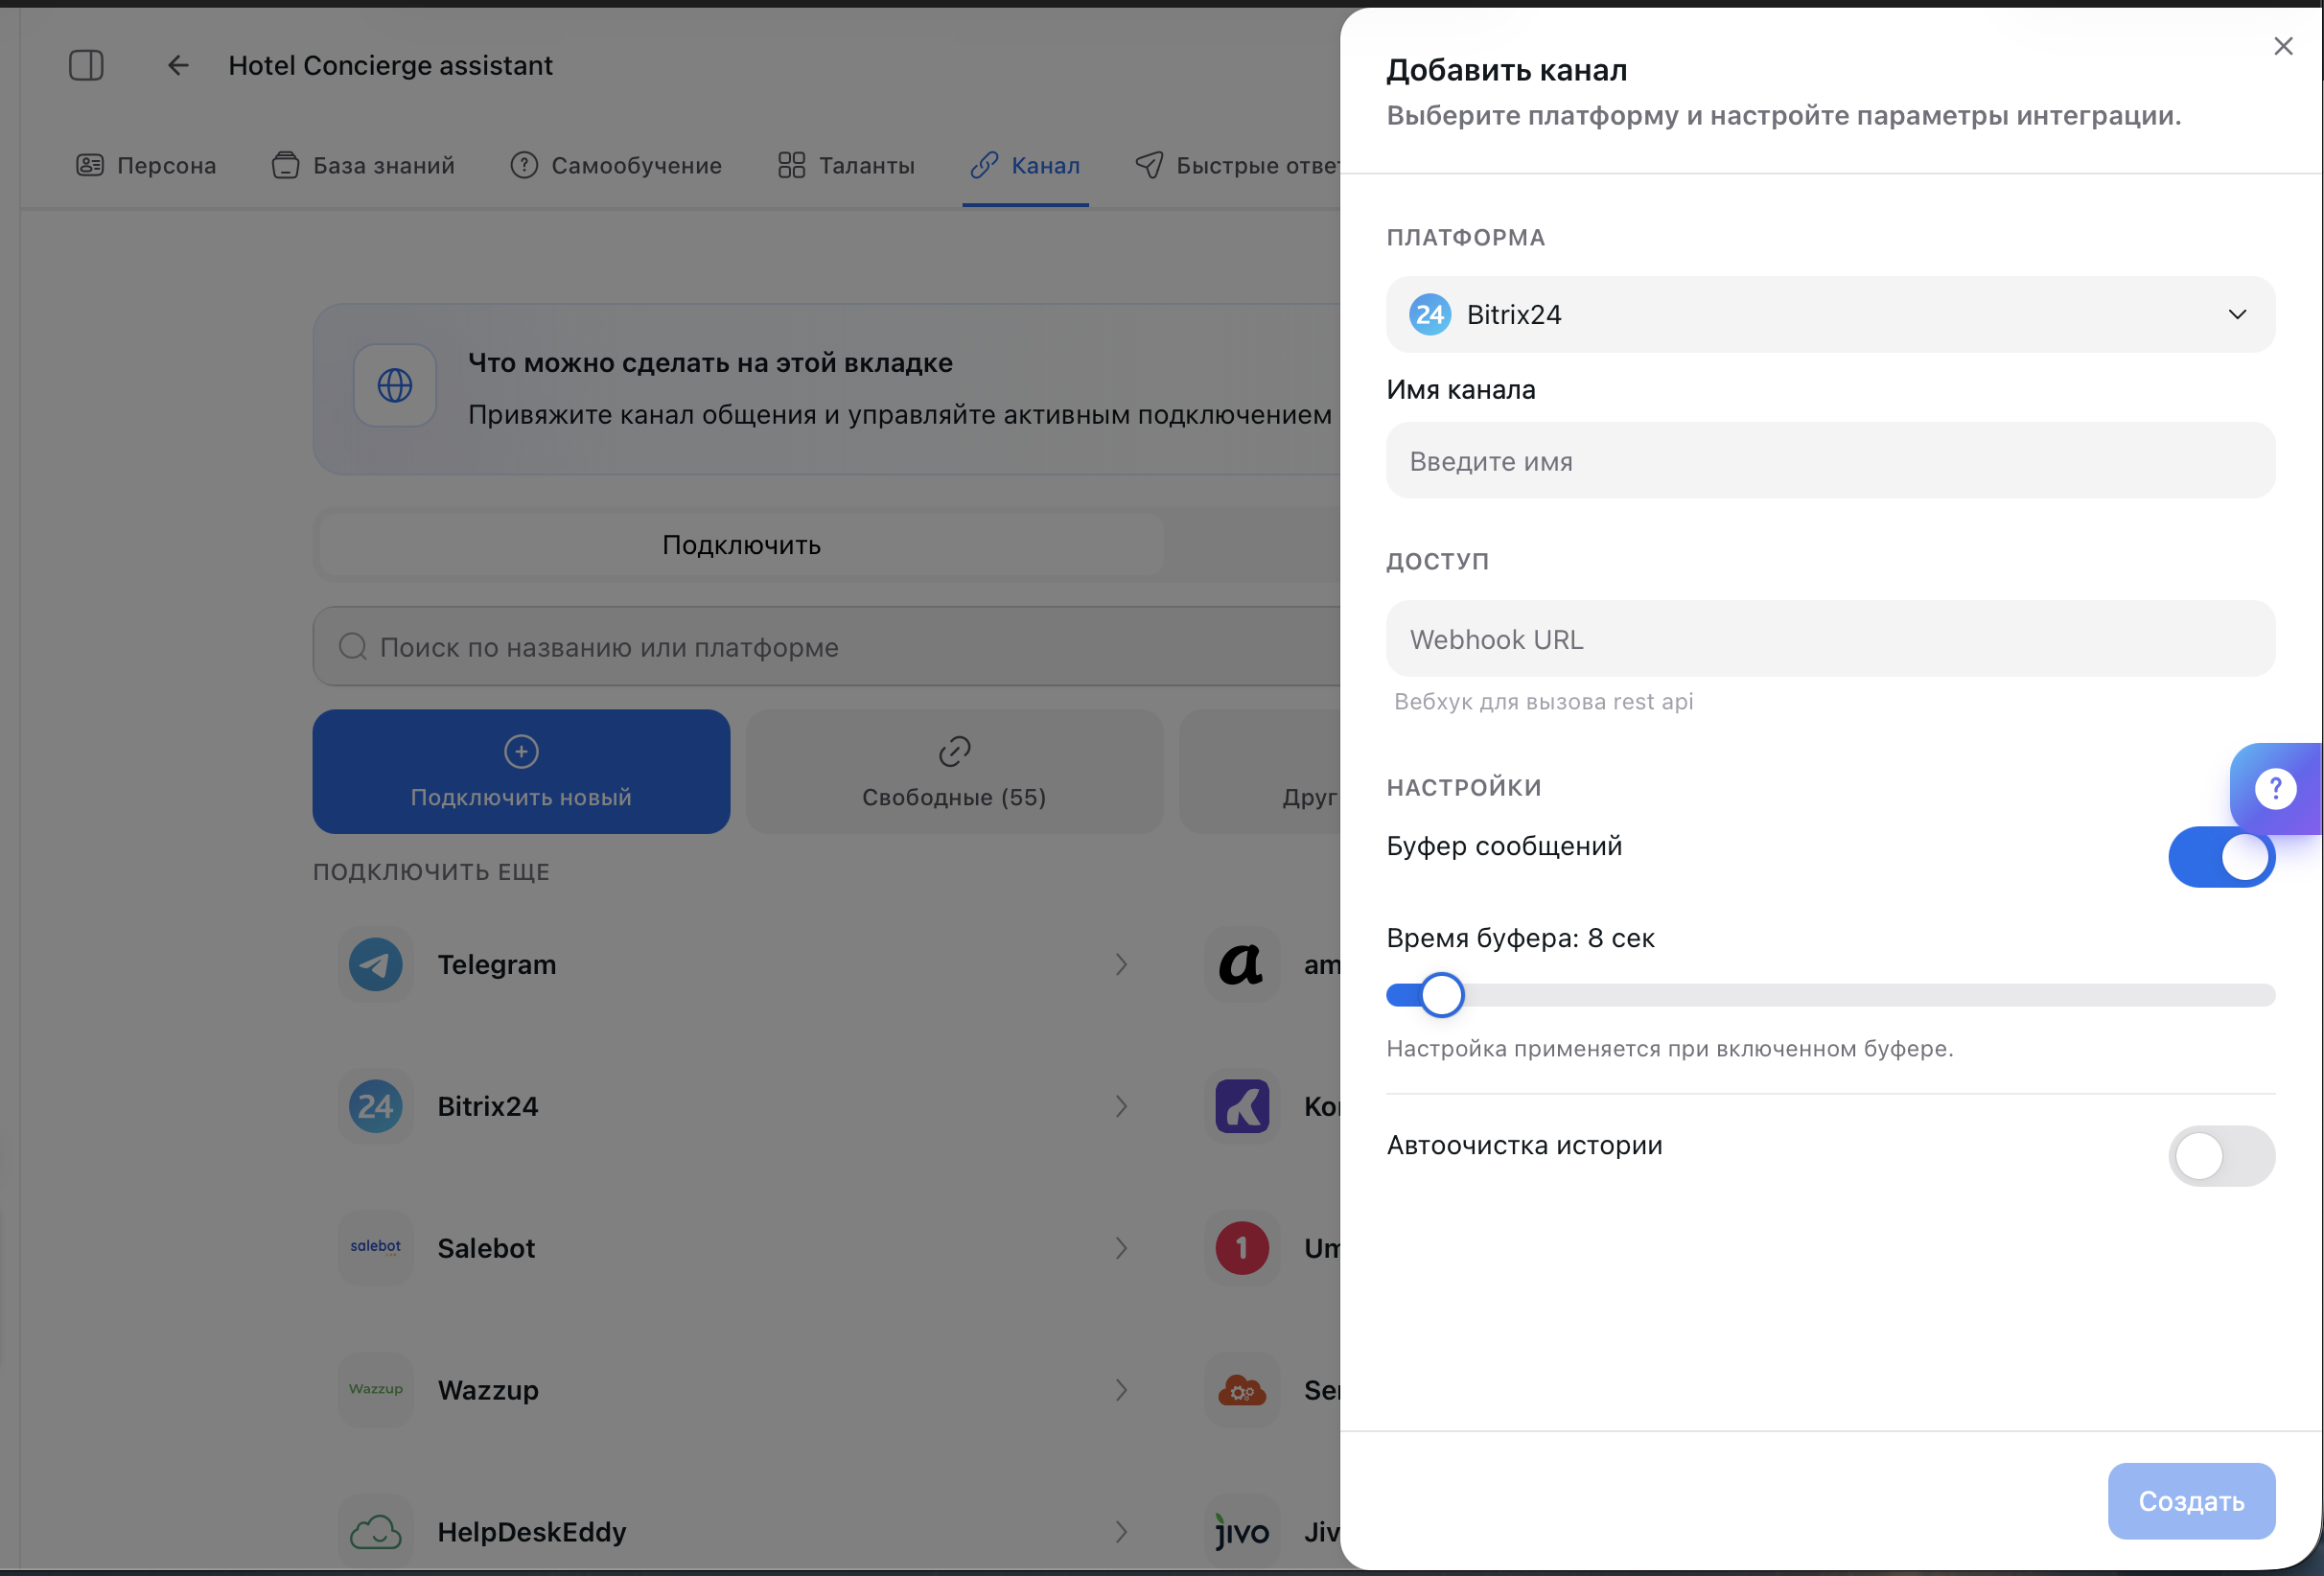Click the orange cloud gears icon
This screenshot has width=2324, height=1576.
tap(1242, 1390)
